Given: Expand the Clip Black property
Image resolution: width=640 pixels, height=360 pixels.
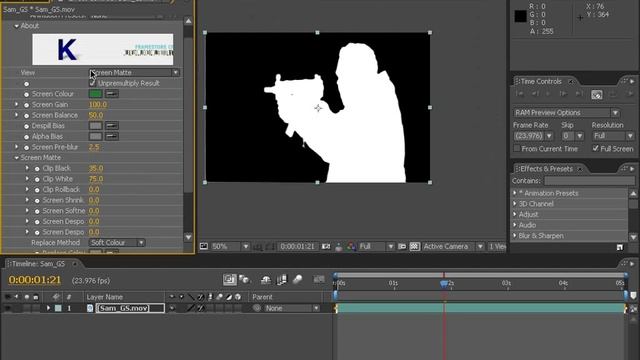Looking at the screenshot, I should click(x=27, y=168).
